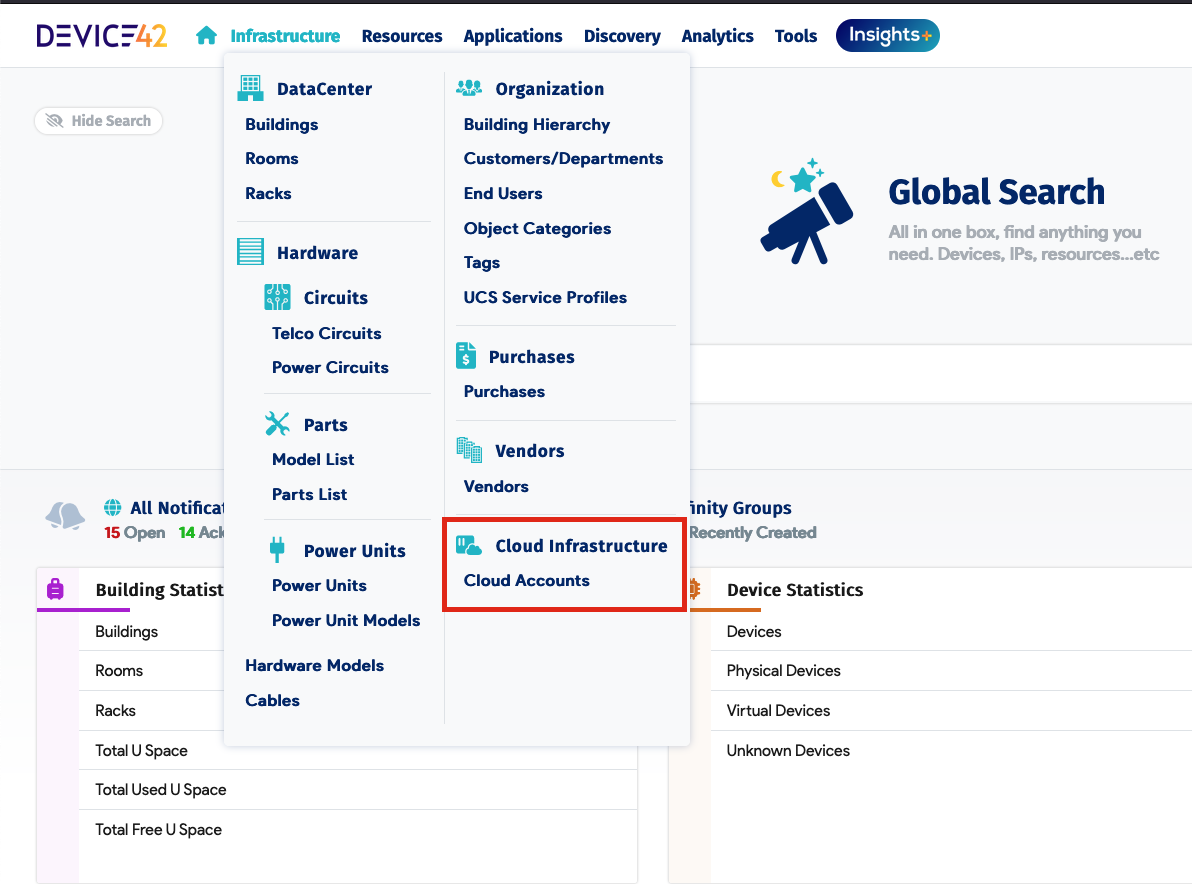This screenshot has height=884, width=1192.
Task: Select Tags menu entry
Action: [482, 263]
